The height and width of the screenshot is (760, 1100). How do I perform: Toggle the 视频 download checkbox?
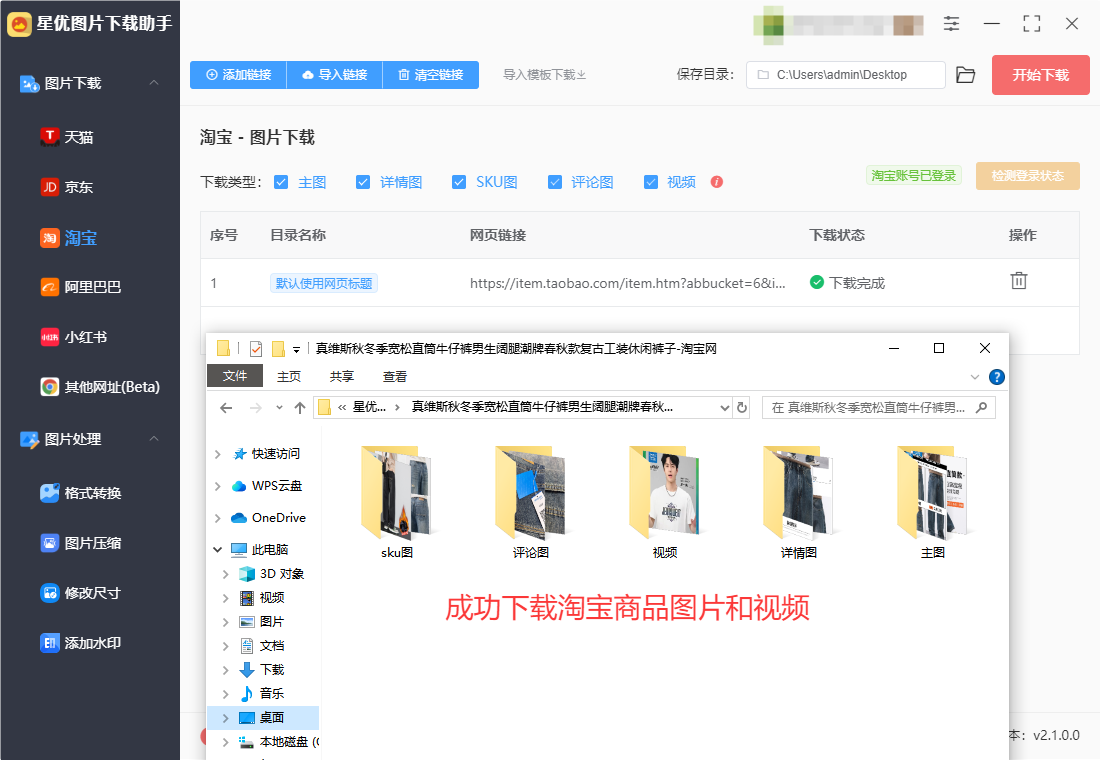coord(651,182)
